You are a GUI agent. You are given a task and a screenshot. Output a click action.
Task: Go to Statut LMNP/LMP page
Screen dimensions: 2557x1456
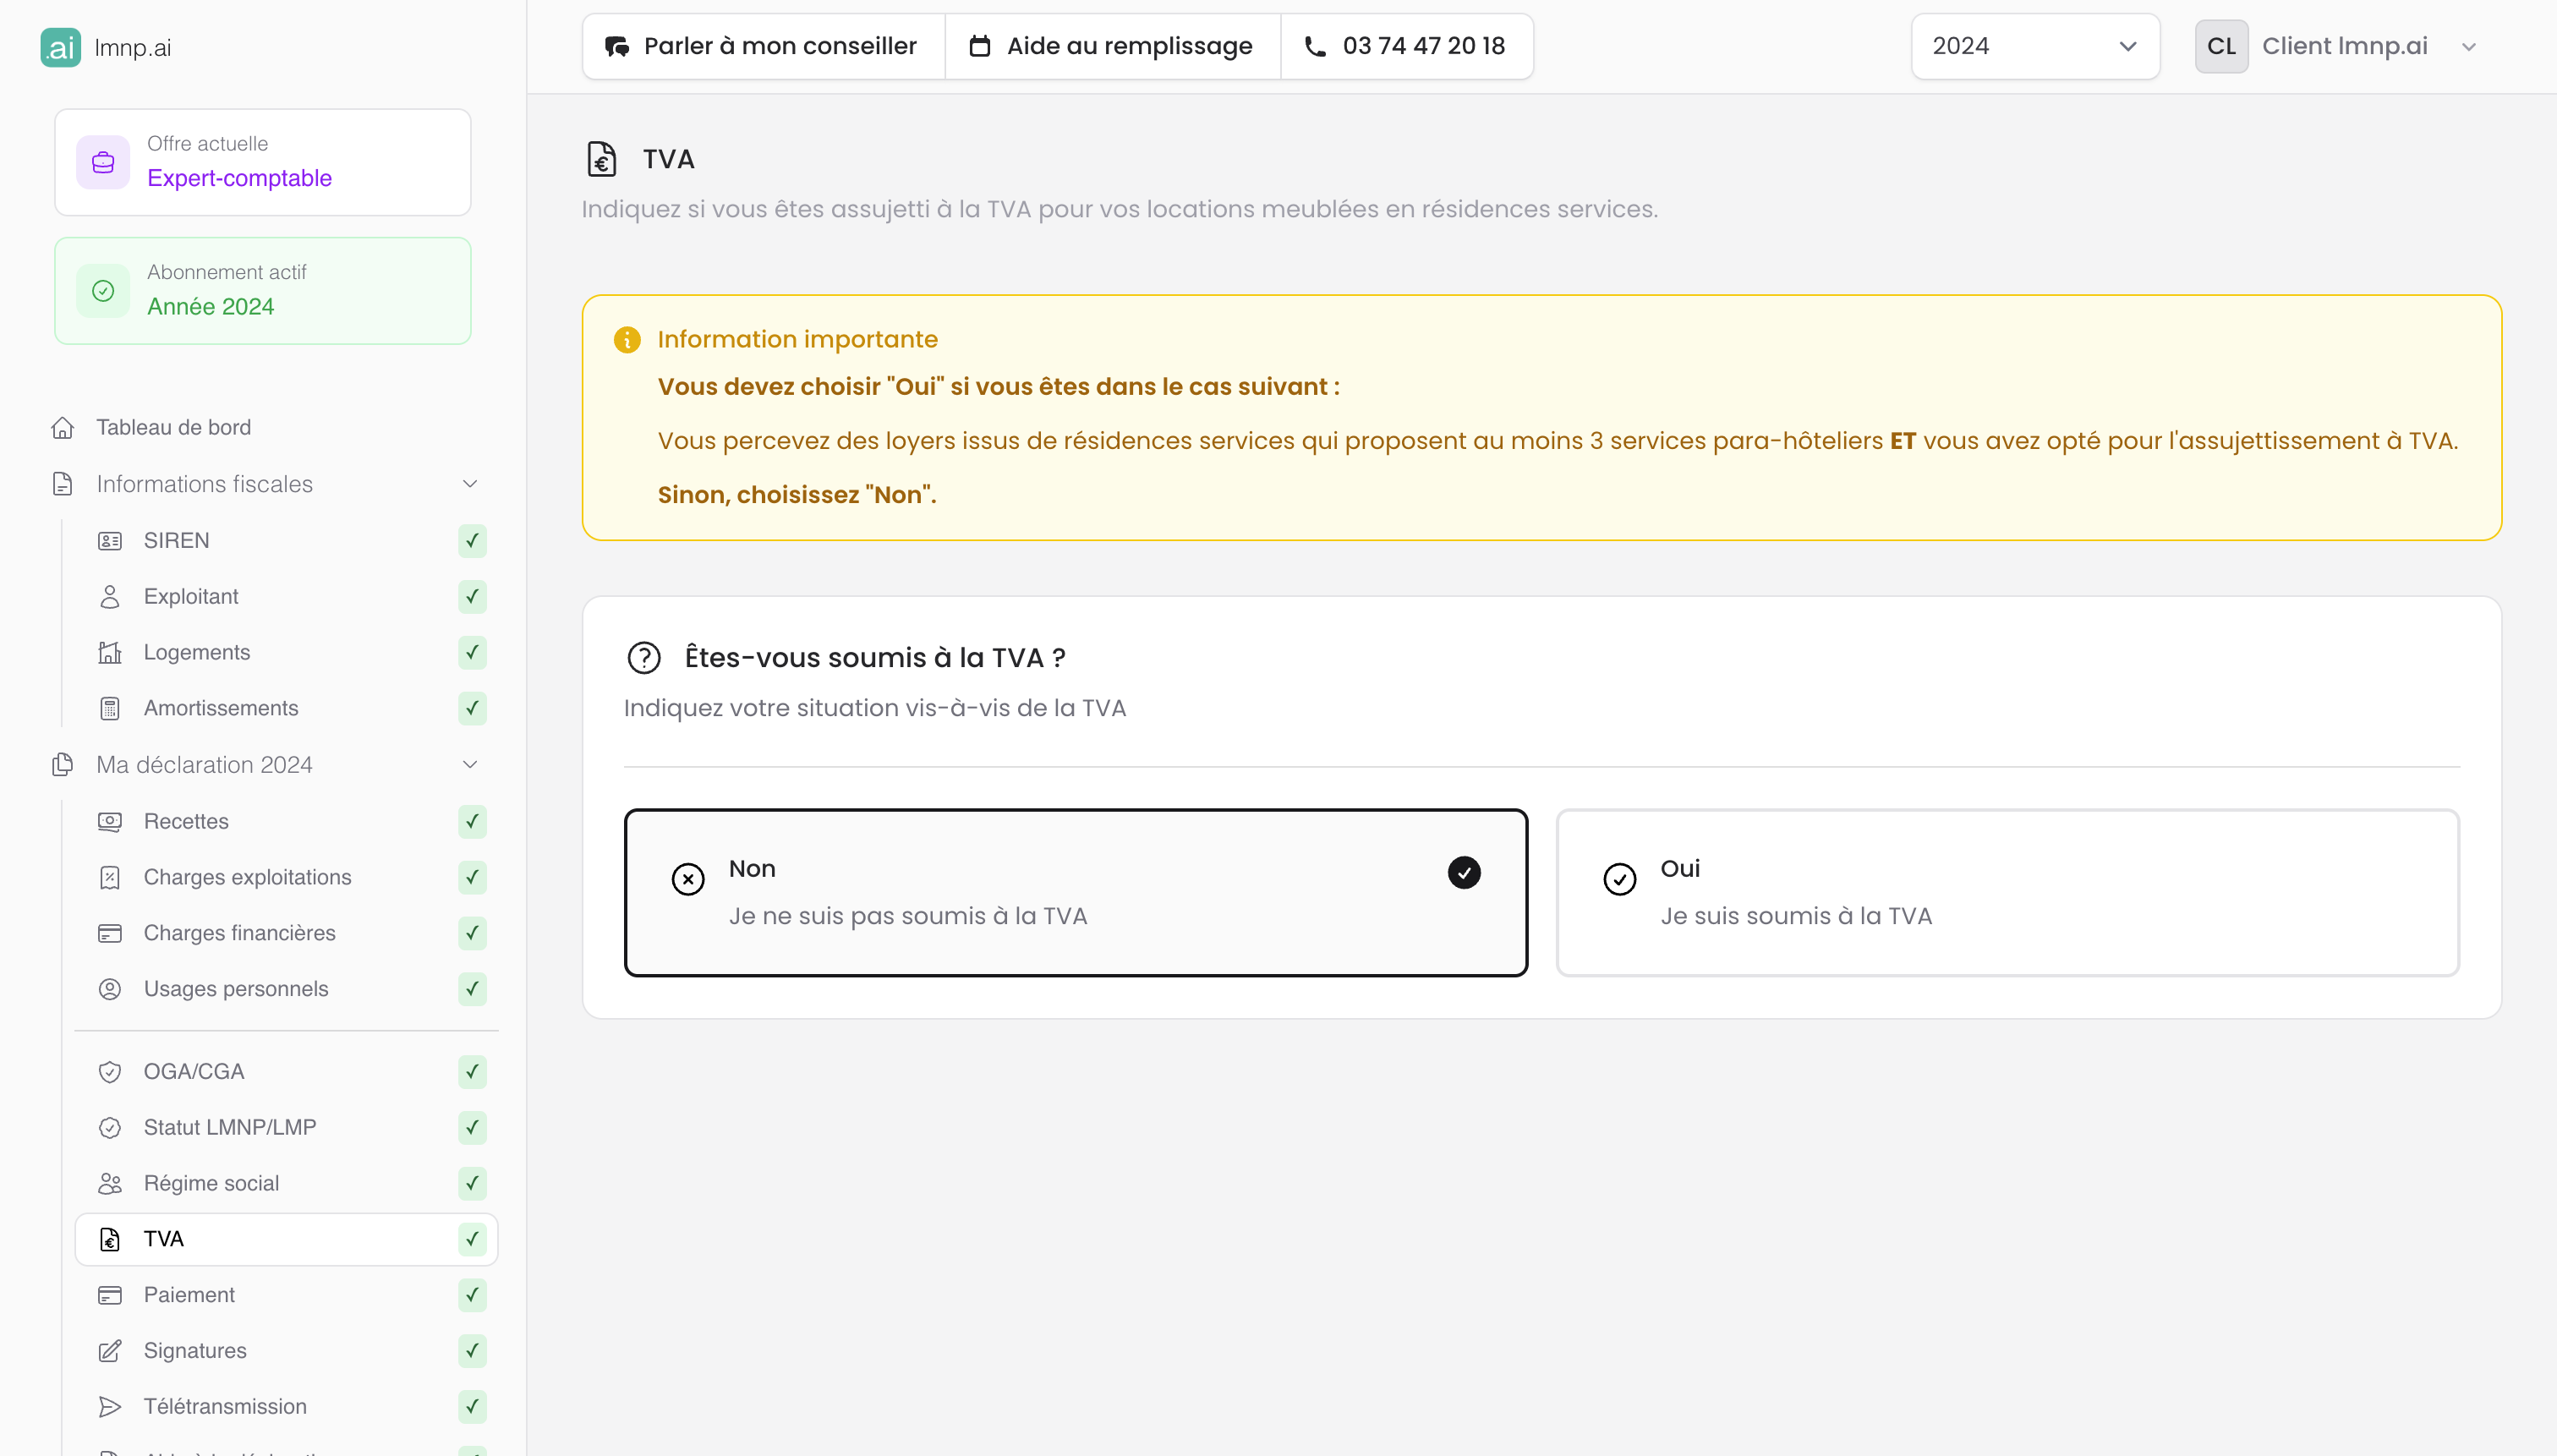click(229, 1127)
